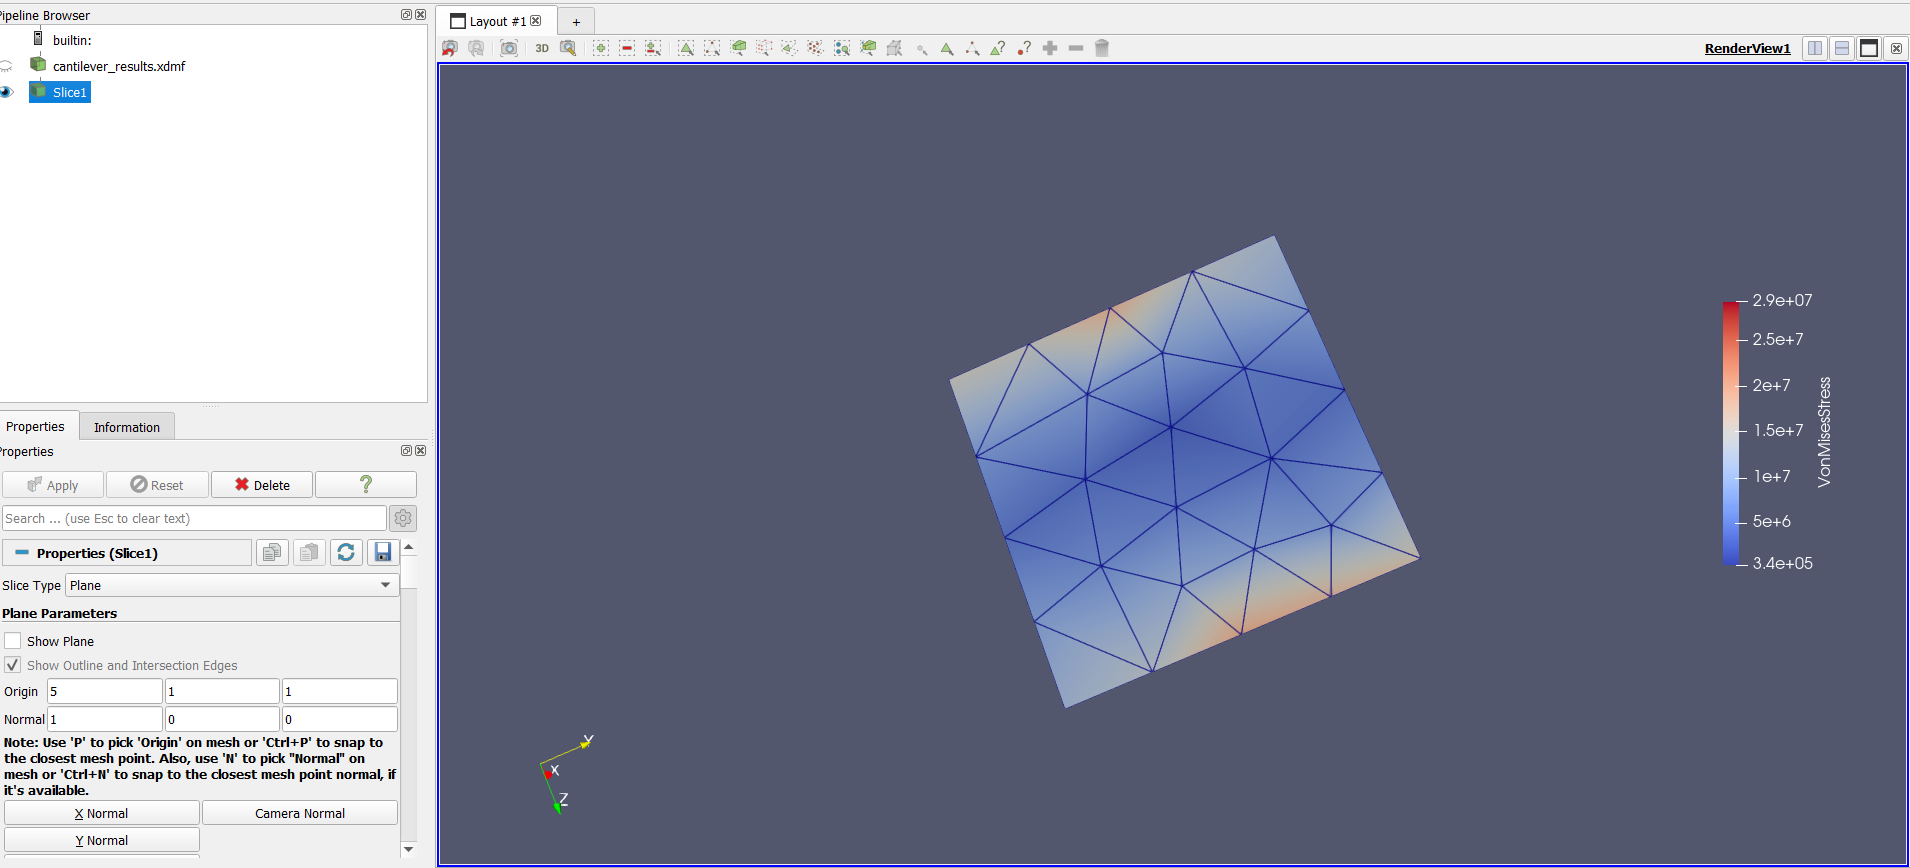The height and width of the screenshot is (868, 1910).
Task: Click the magnifier icon next to 3D
Action: pyautogui.click(x=568, y=48)
